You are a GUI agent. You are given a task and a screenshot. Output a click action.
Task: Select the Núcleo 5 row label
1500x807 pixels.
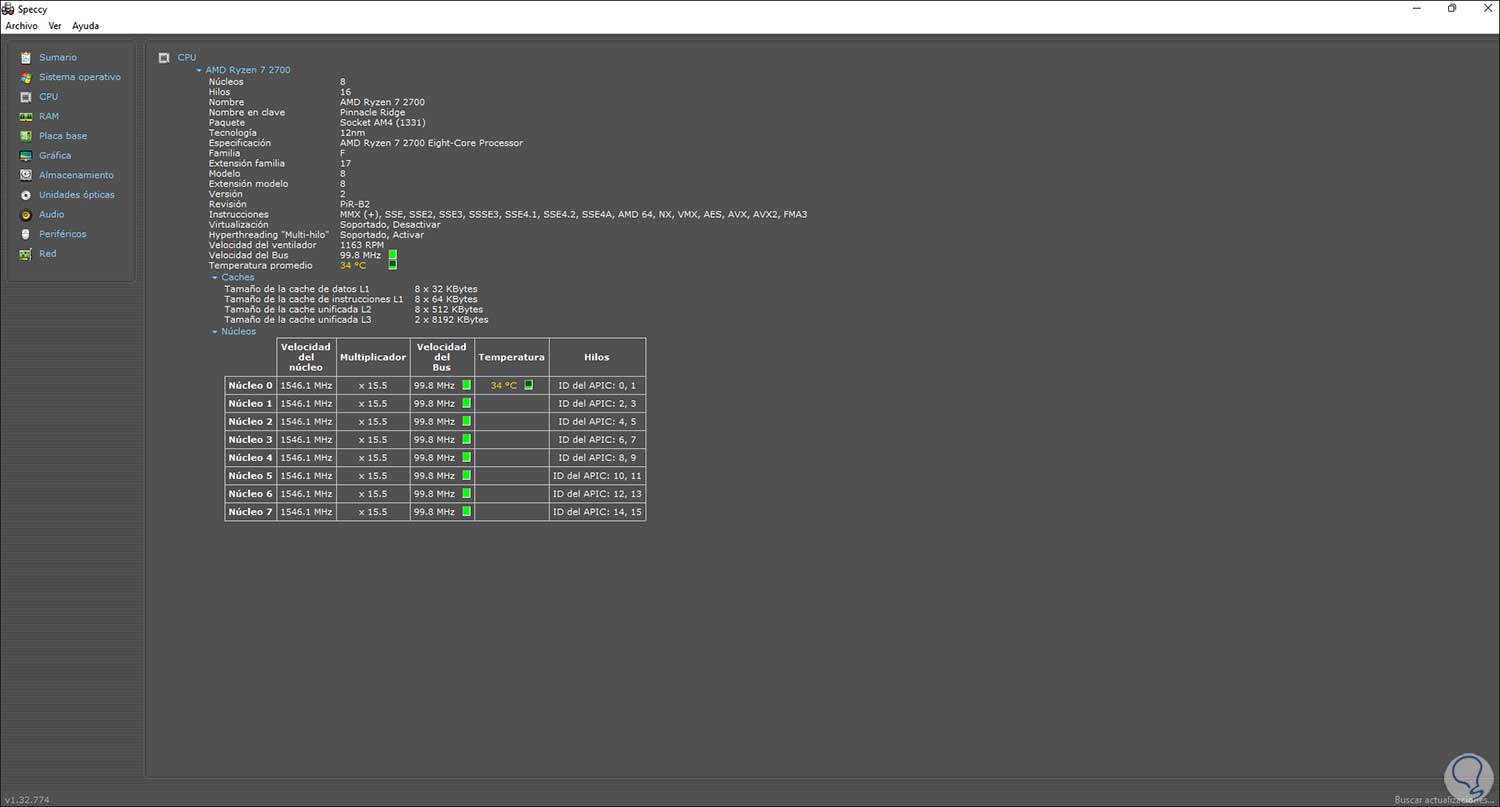[x=250, y=475]
